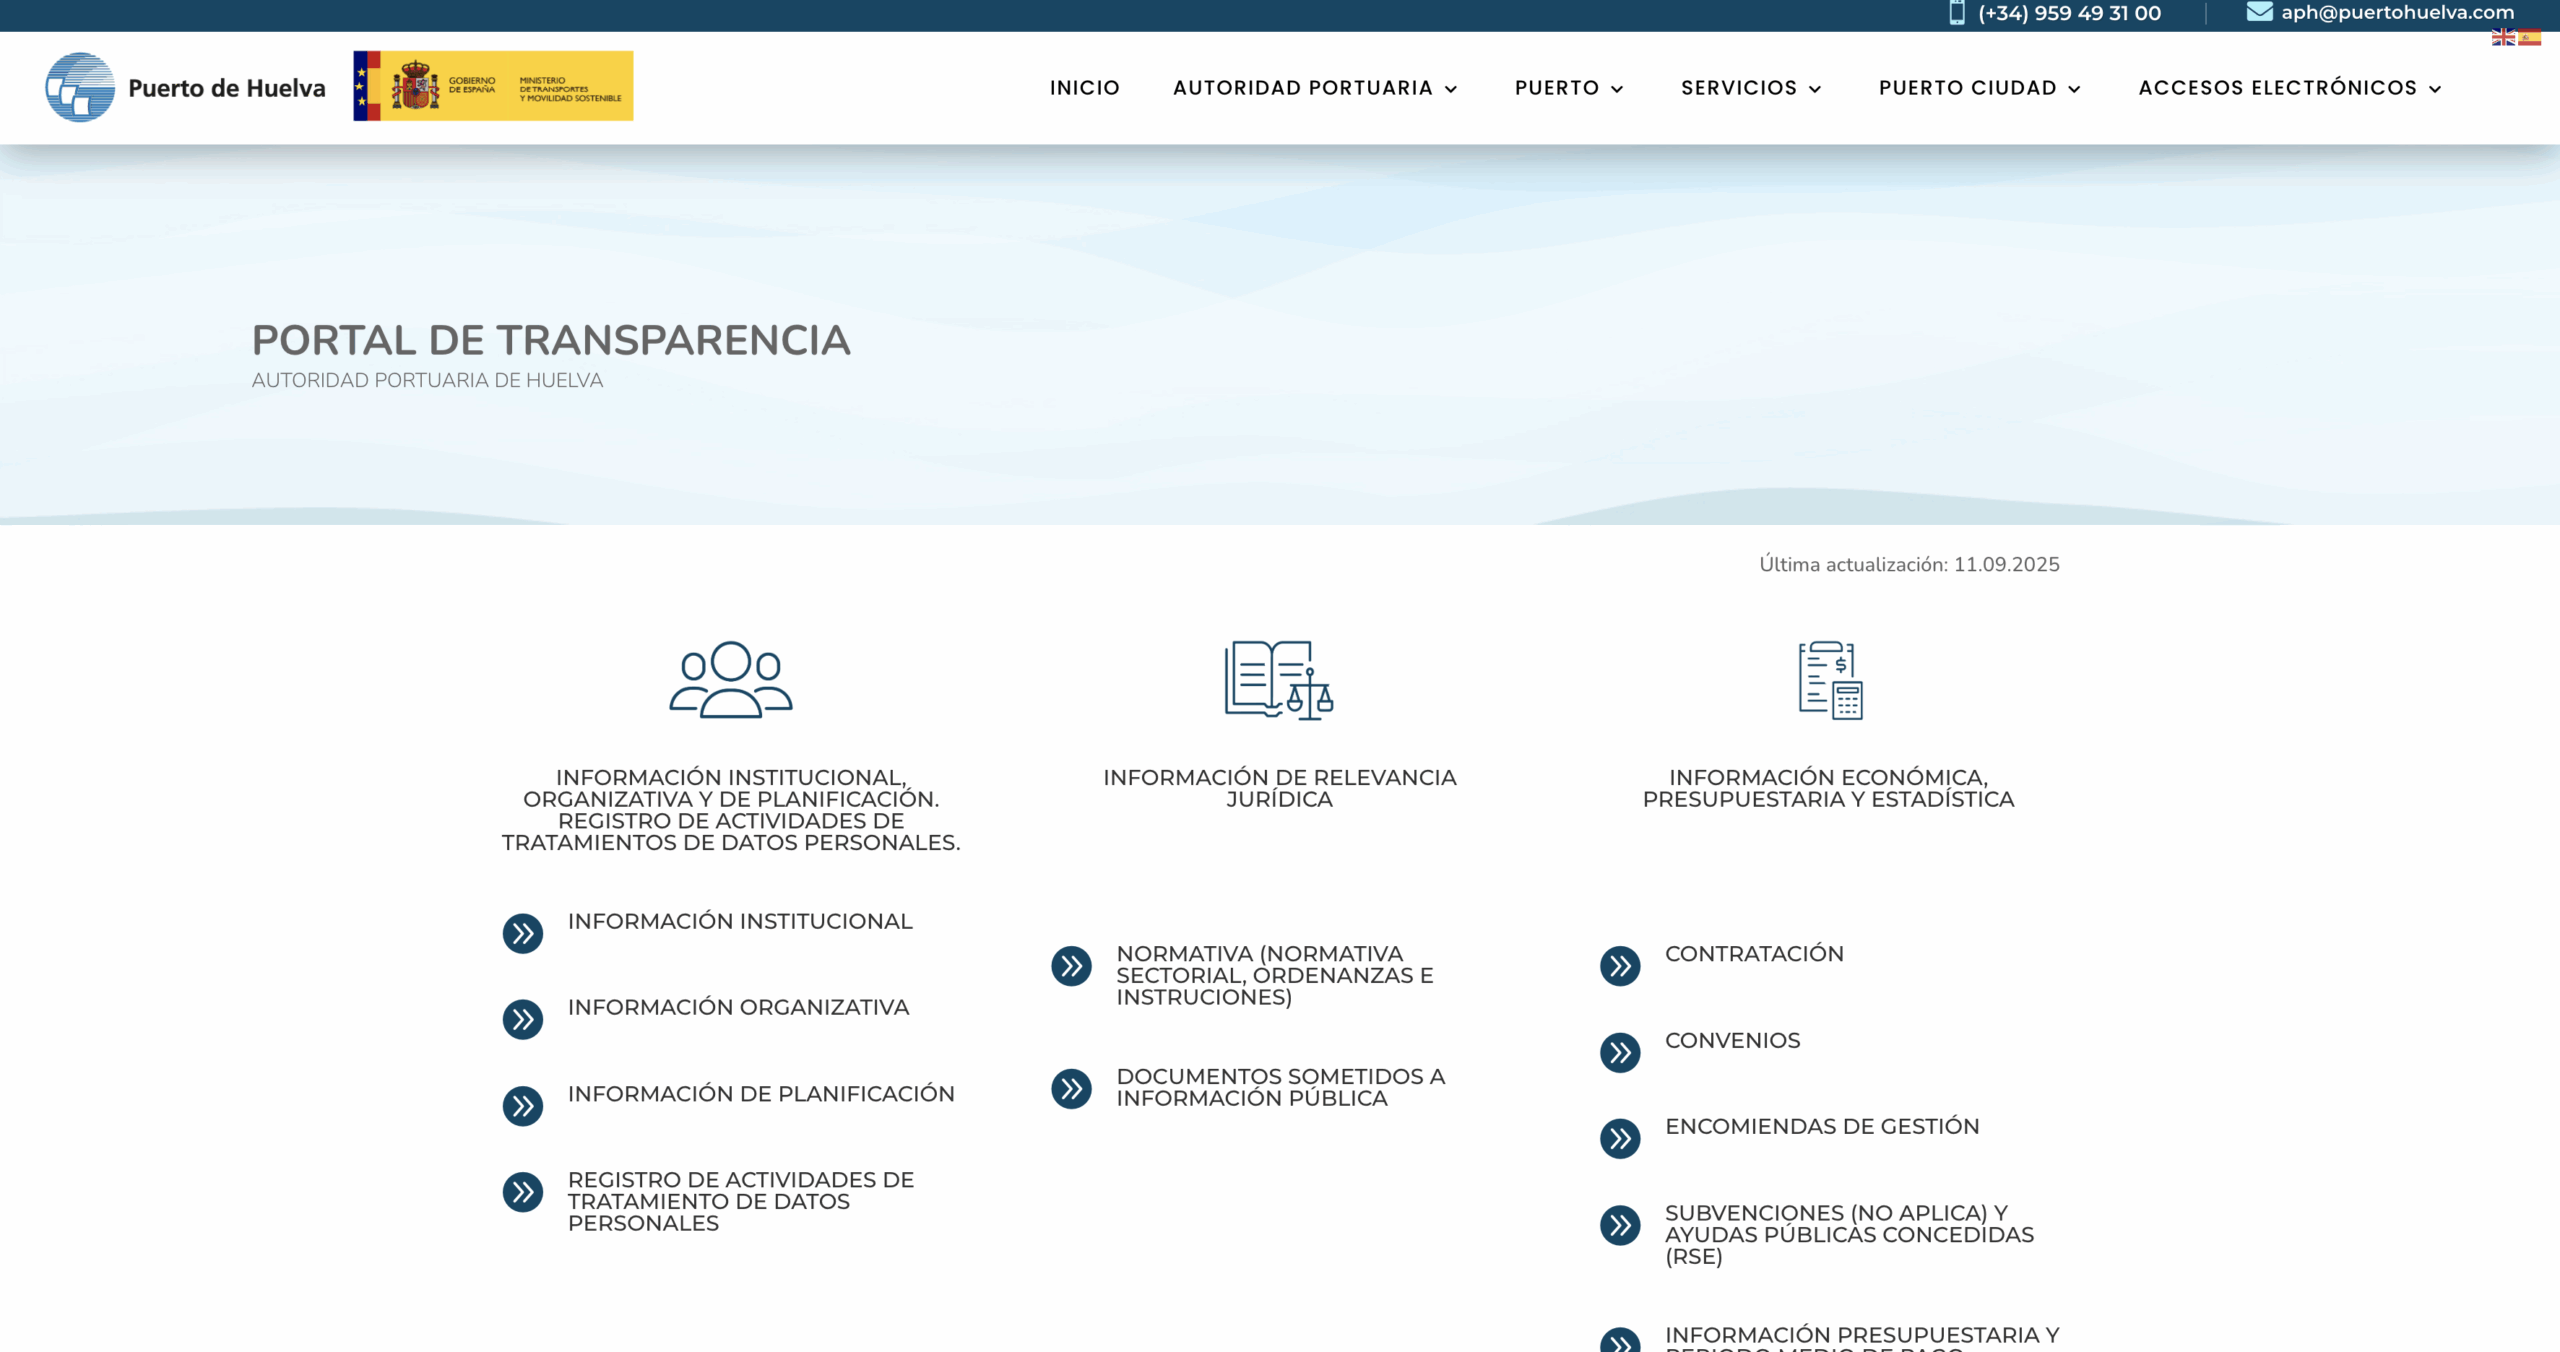Expand the Accesos Electrónicos dropdown menu
2560x1352 pixels.
[2290, 88]
